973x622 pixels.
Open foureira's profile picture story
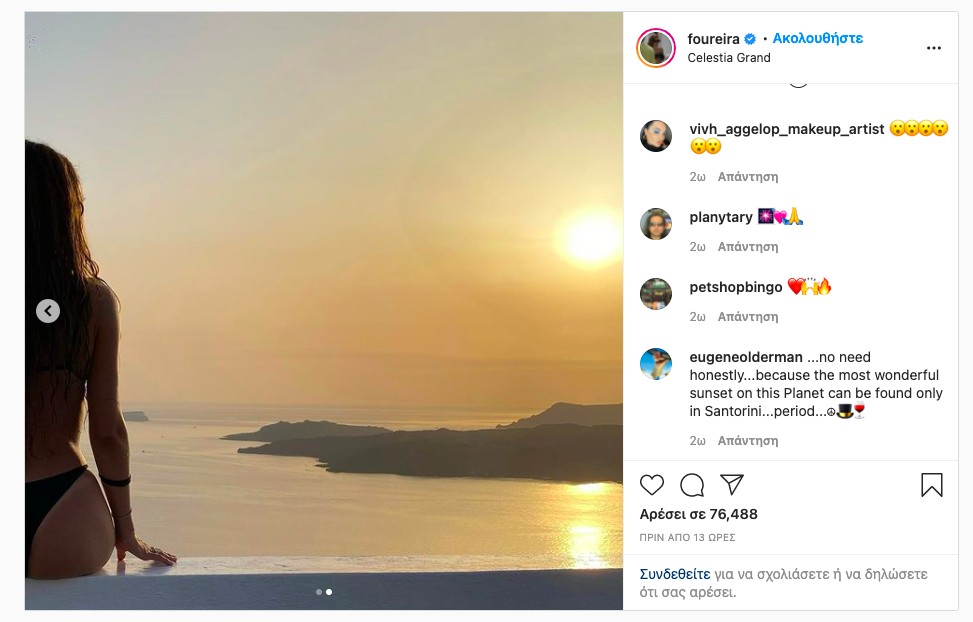click(657, 47)
